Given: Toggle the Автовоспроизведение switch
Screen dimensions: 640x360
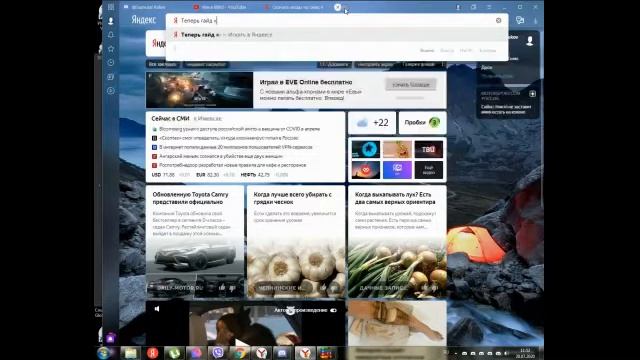Looking at the screenshot, I should pos(333,310).
